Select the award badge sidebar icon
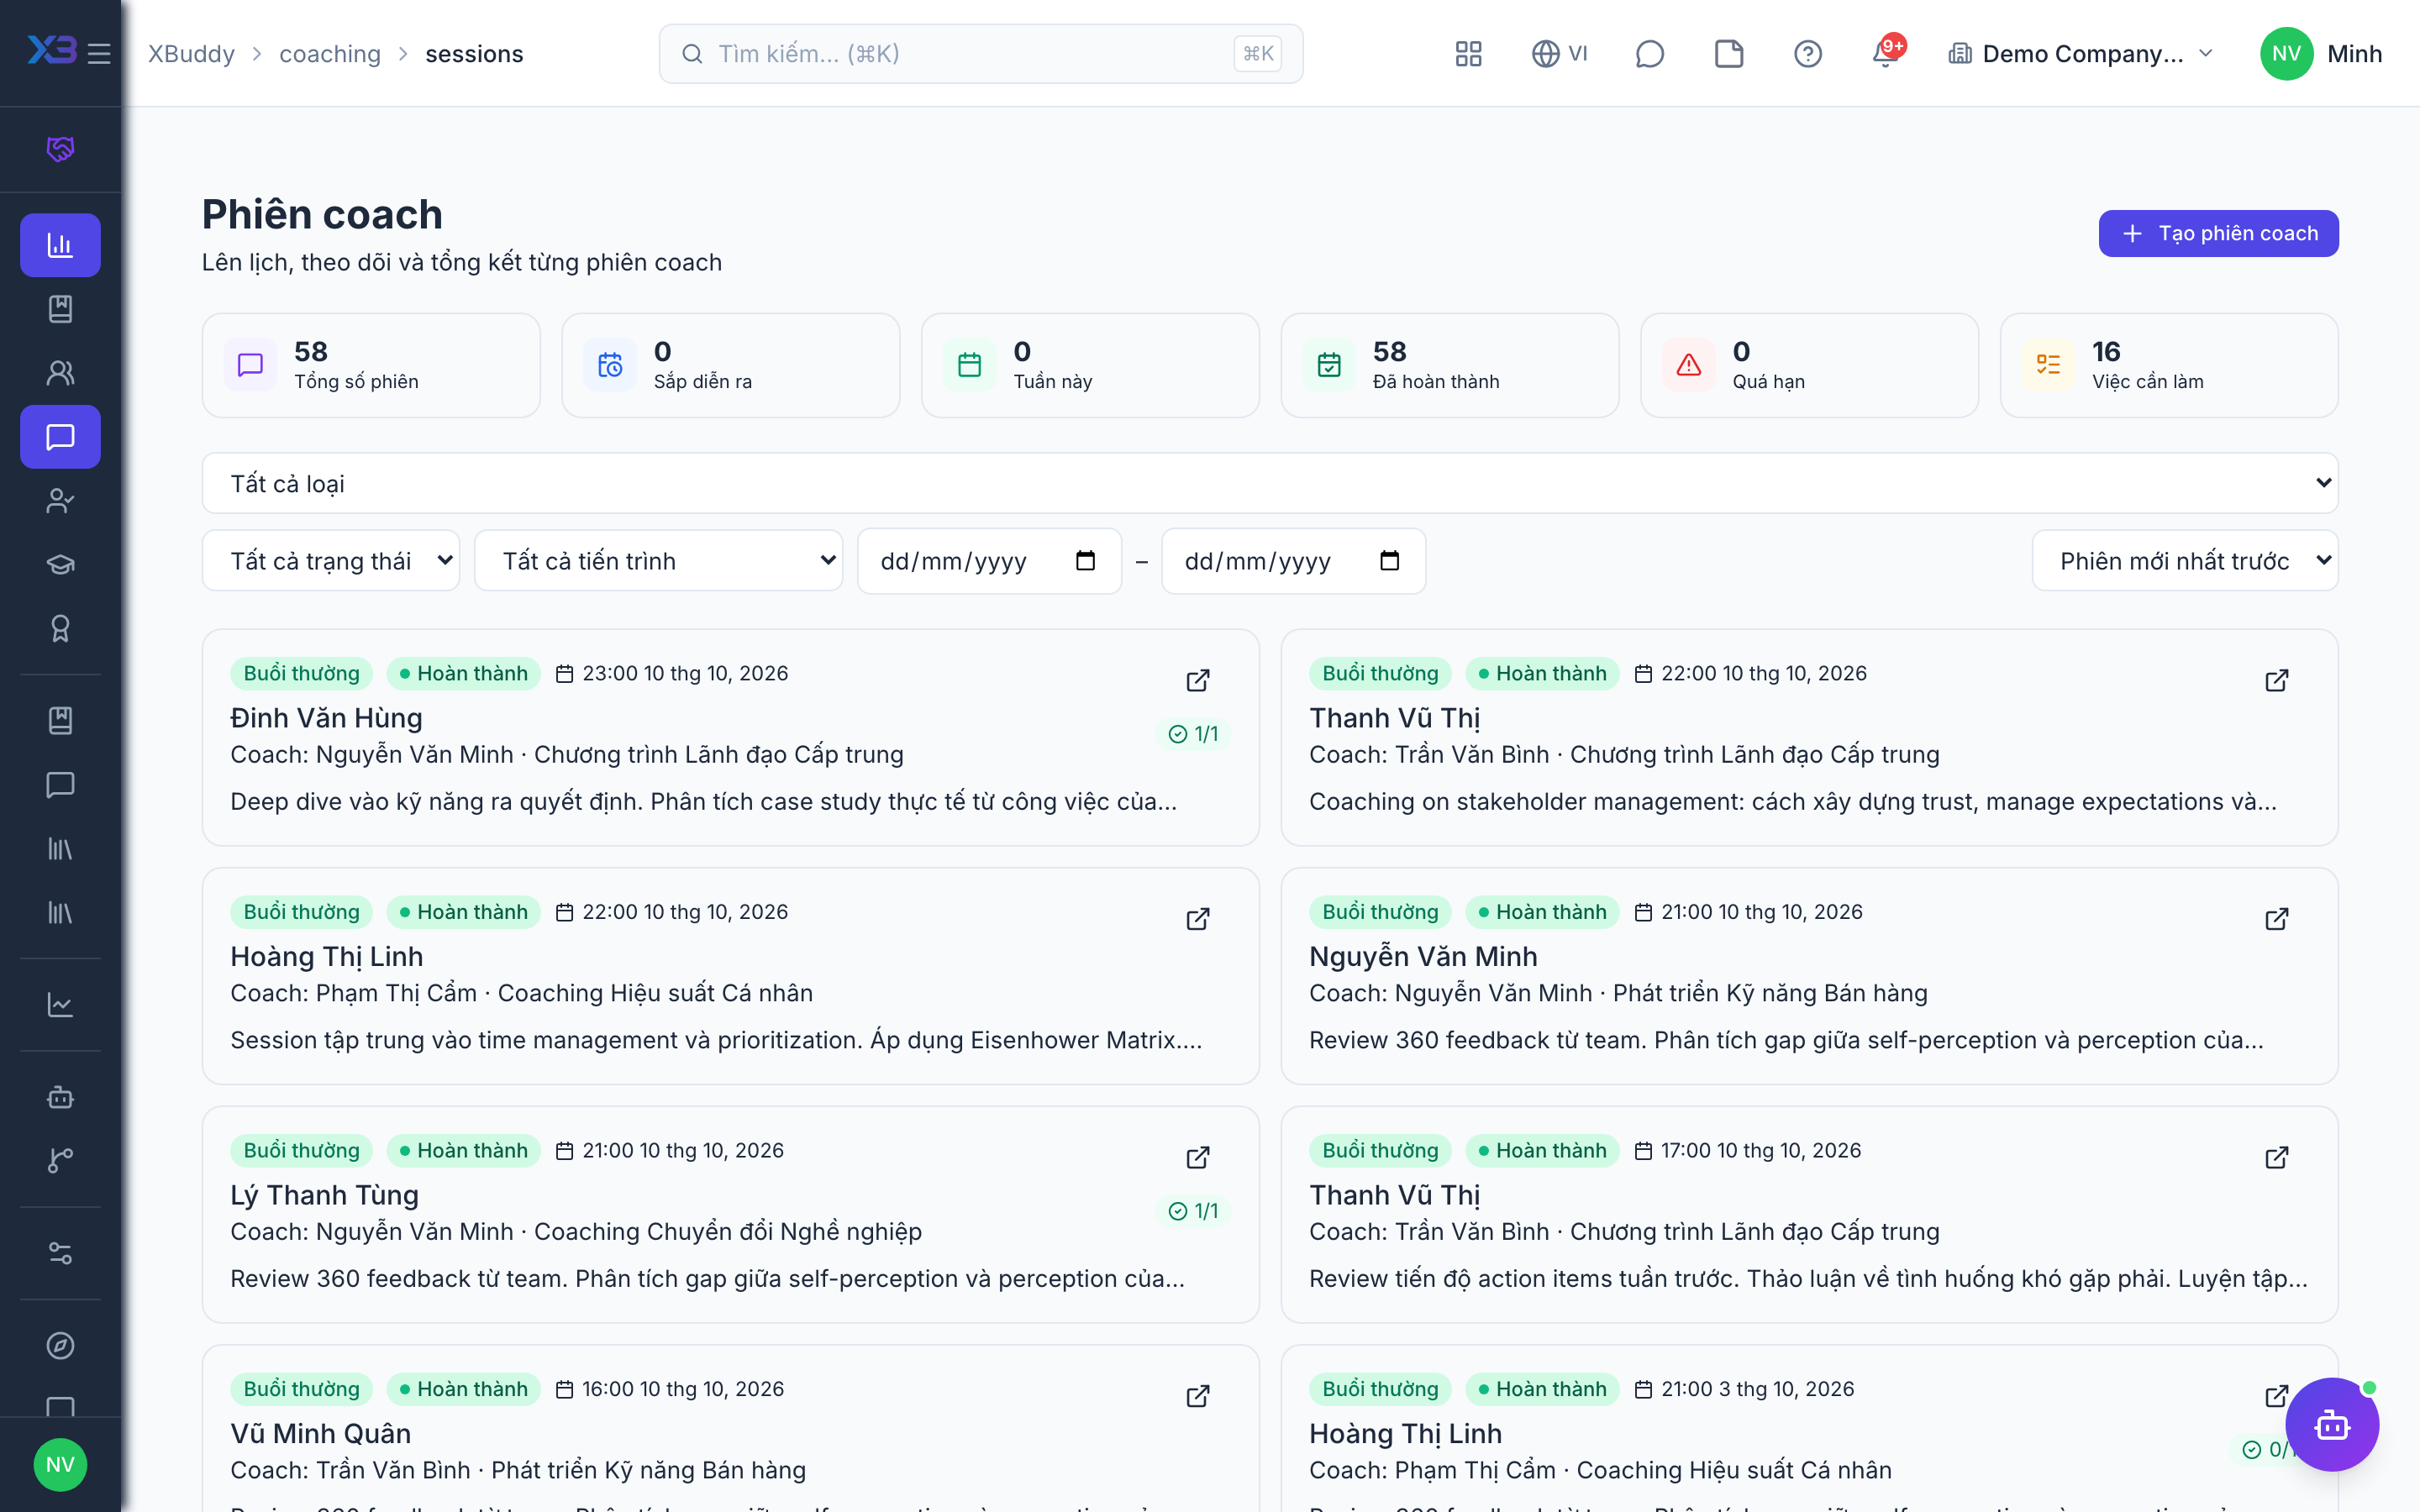This screenshot has height=1512, width=2420. [x=60, y=628]
